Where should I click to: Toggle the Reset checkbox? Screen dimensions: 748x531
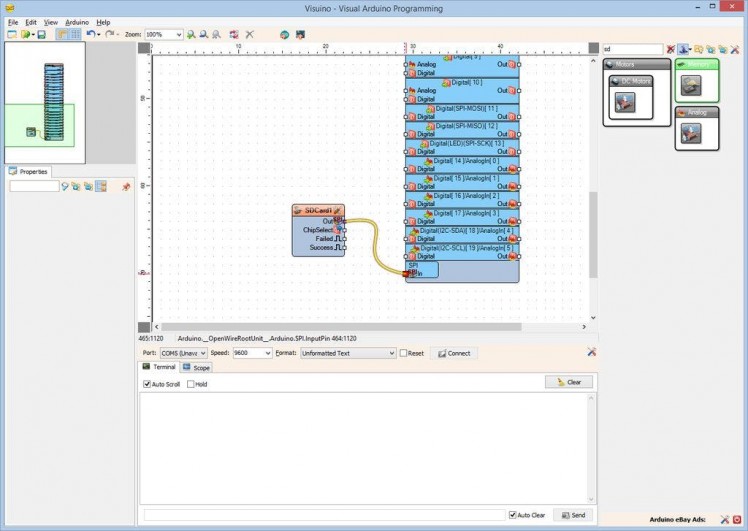pos(404,353)
